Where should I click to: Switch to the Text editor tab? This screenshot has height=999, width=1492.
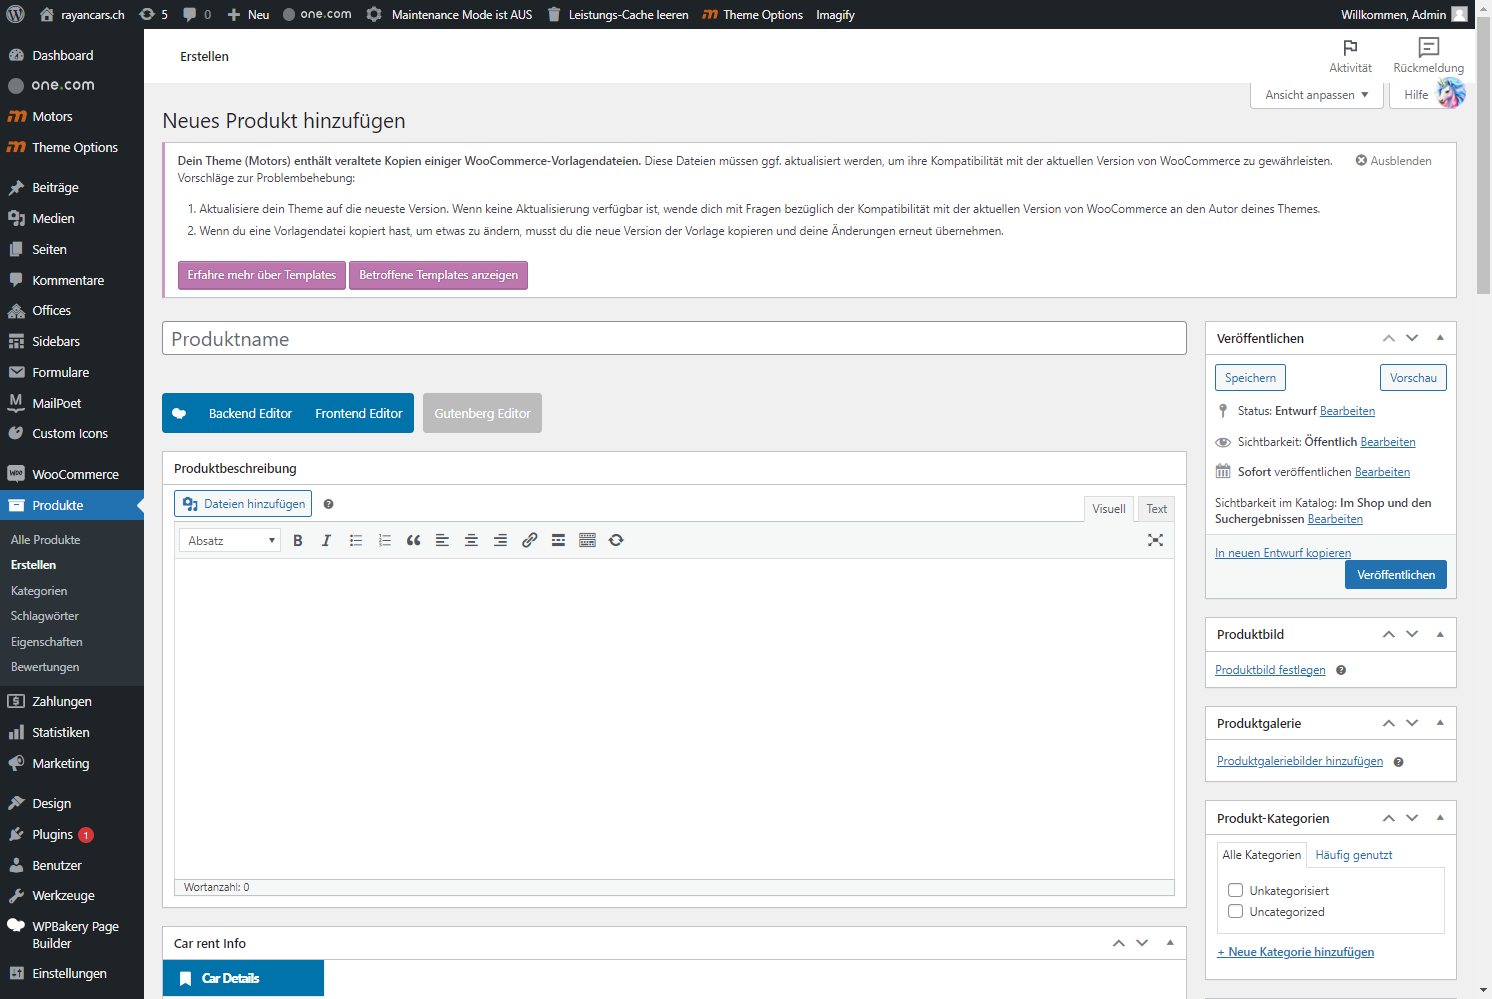[x=1157, y=509]
